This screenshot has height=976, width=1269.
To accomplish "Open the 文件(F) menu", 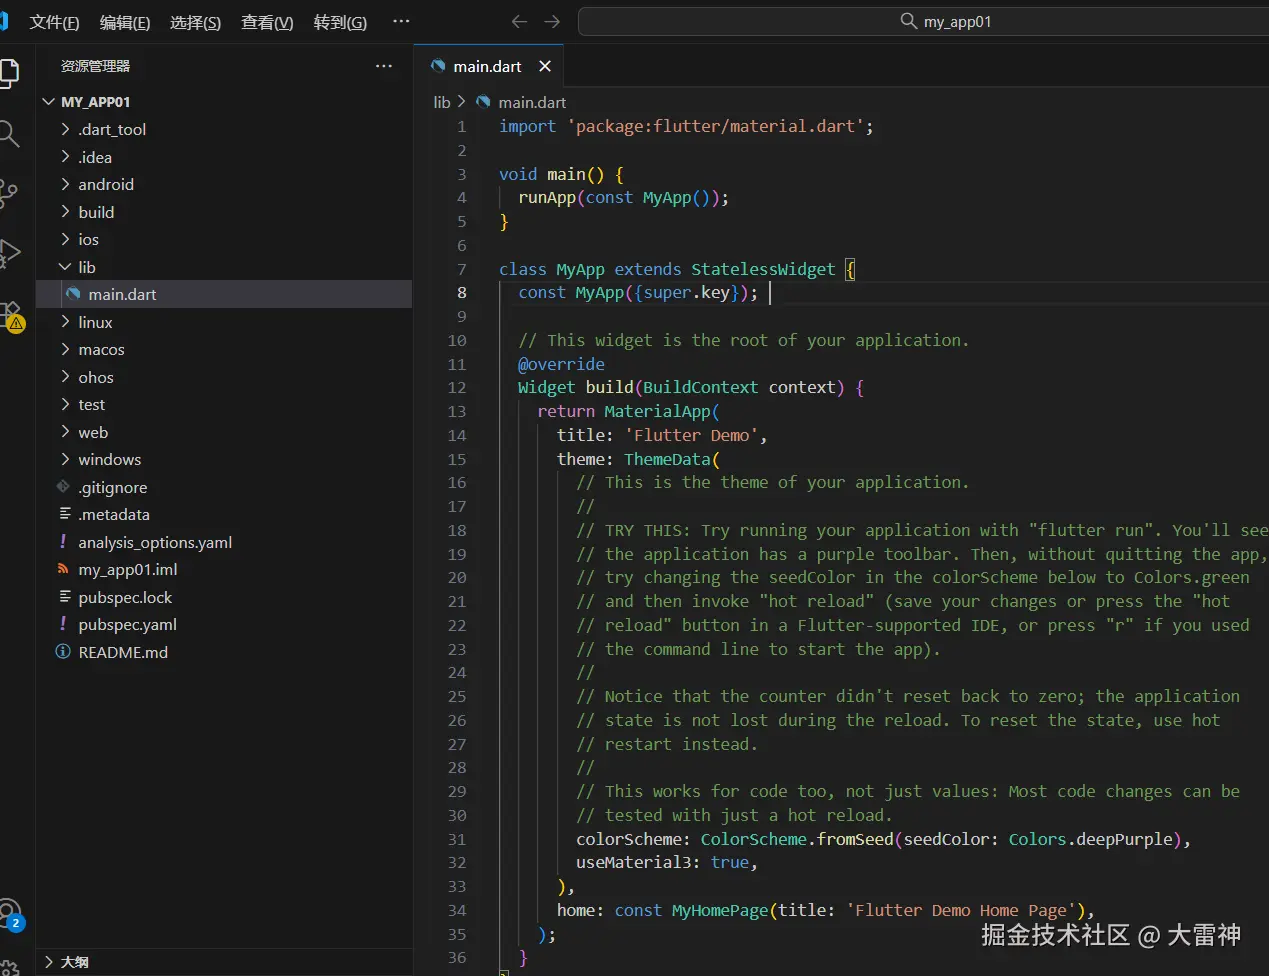I will [x=54, y=22].
